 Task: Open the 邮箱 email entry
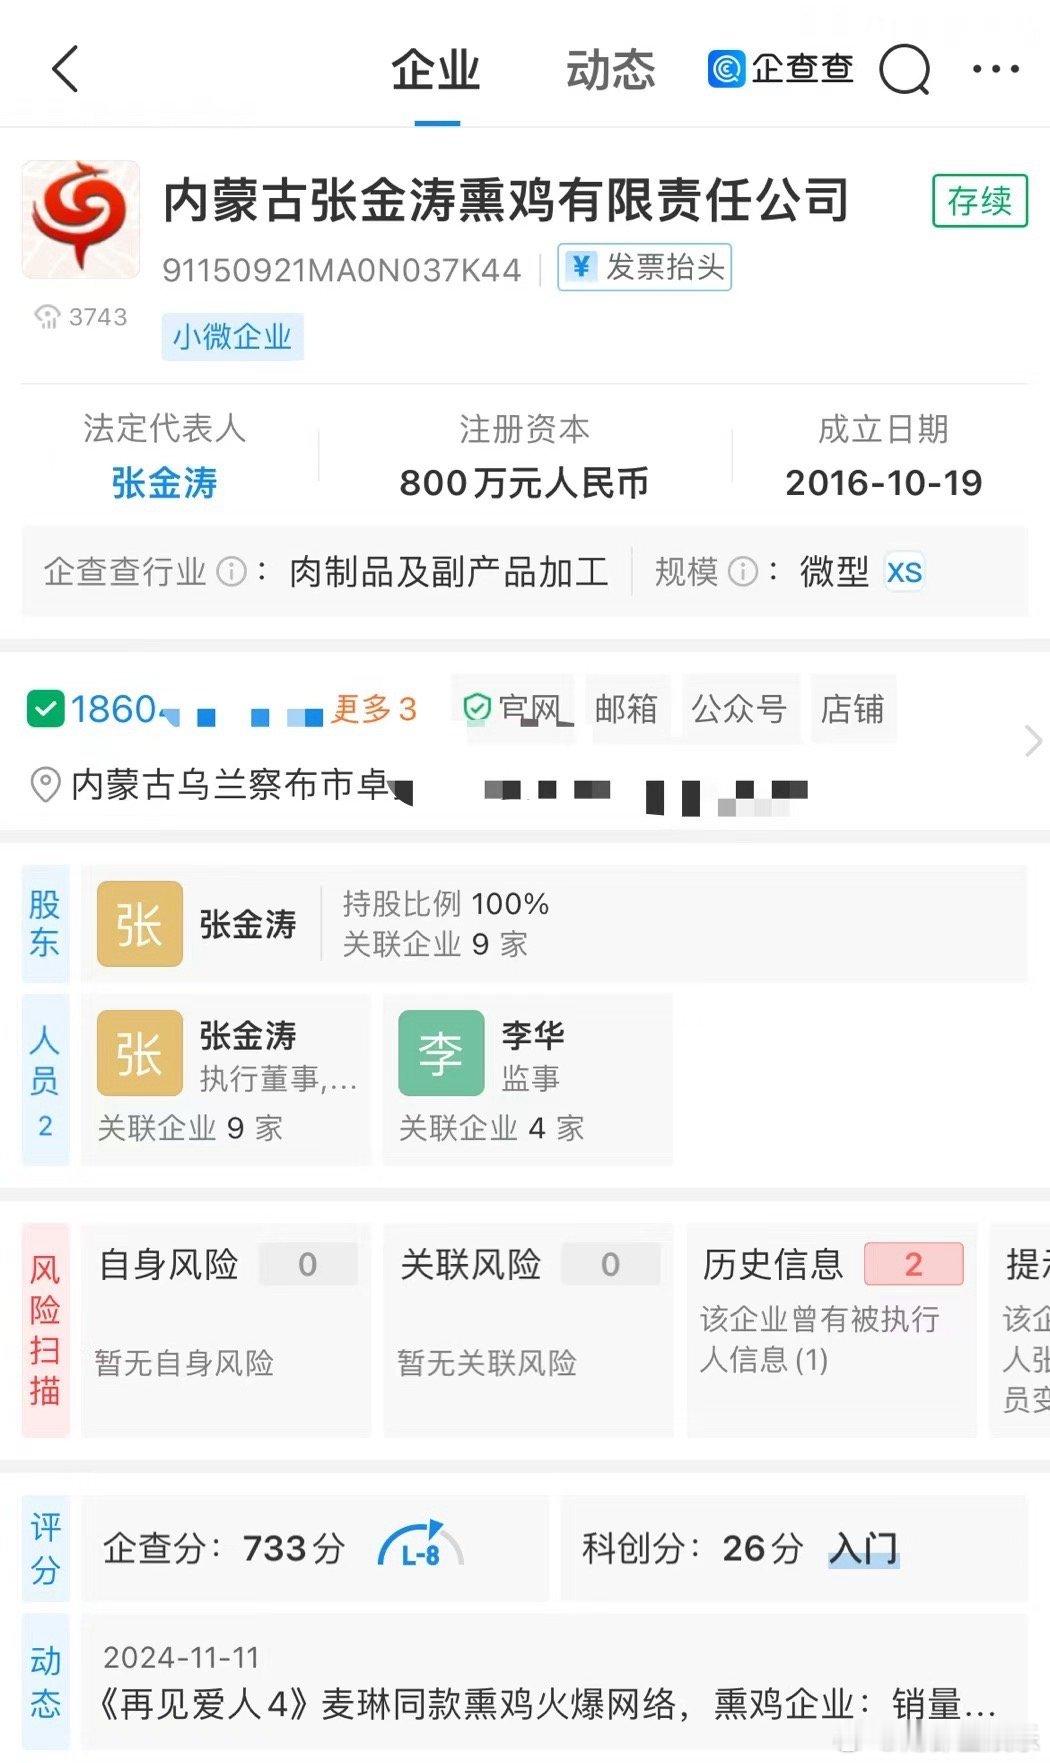[627, 709]
